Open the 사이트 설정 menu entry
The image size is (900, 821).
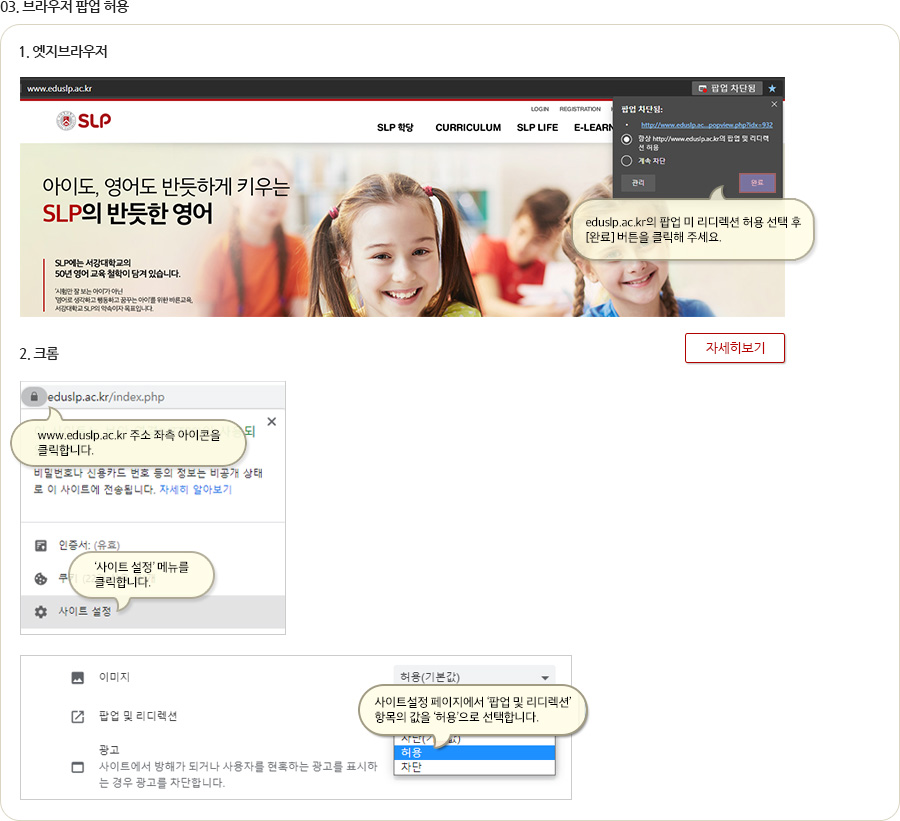point(153,612)
